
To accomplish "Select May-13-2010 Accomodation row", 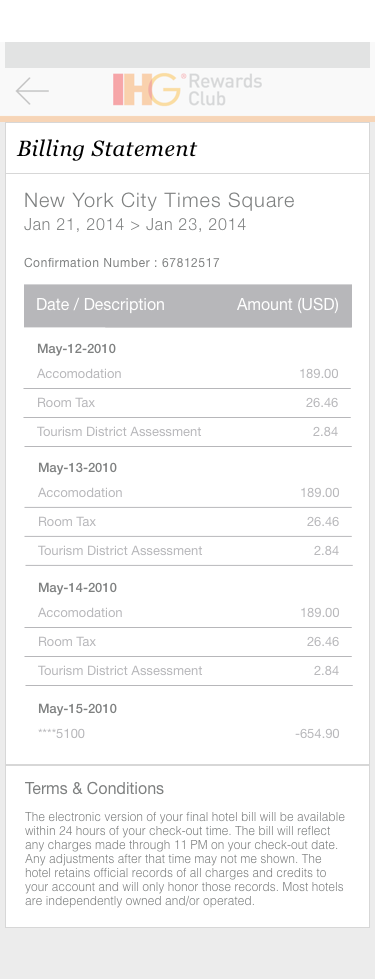I will tap(187, 493).
